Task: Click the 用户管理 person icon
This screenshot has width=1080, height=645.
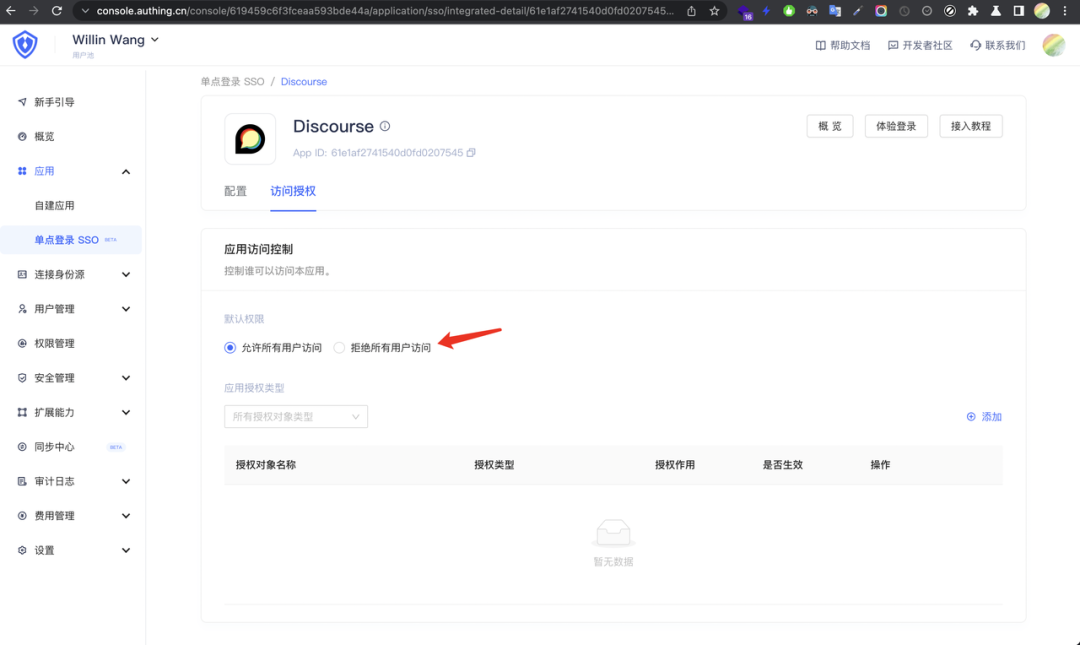Action: click(22, 309)
